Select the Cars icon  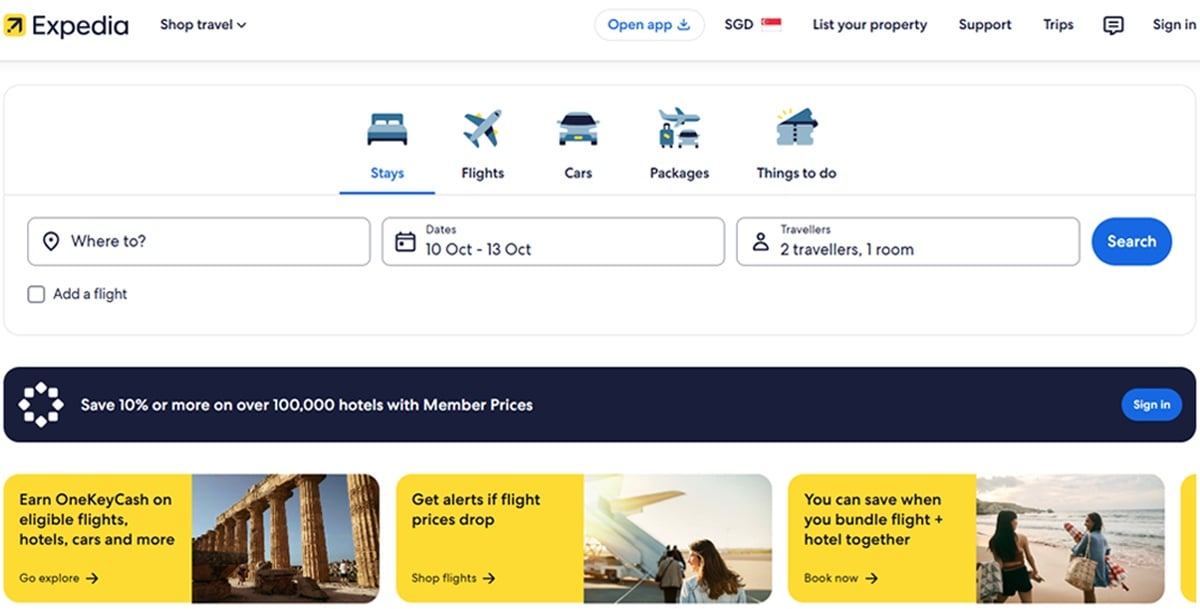pos(578,129)
